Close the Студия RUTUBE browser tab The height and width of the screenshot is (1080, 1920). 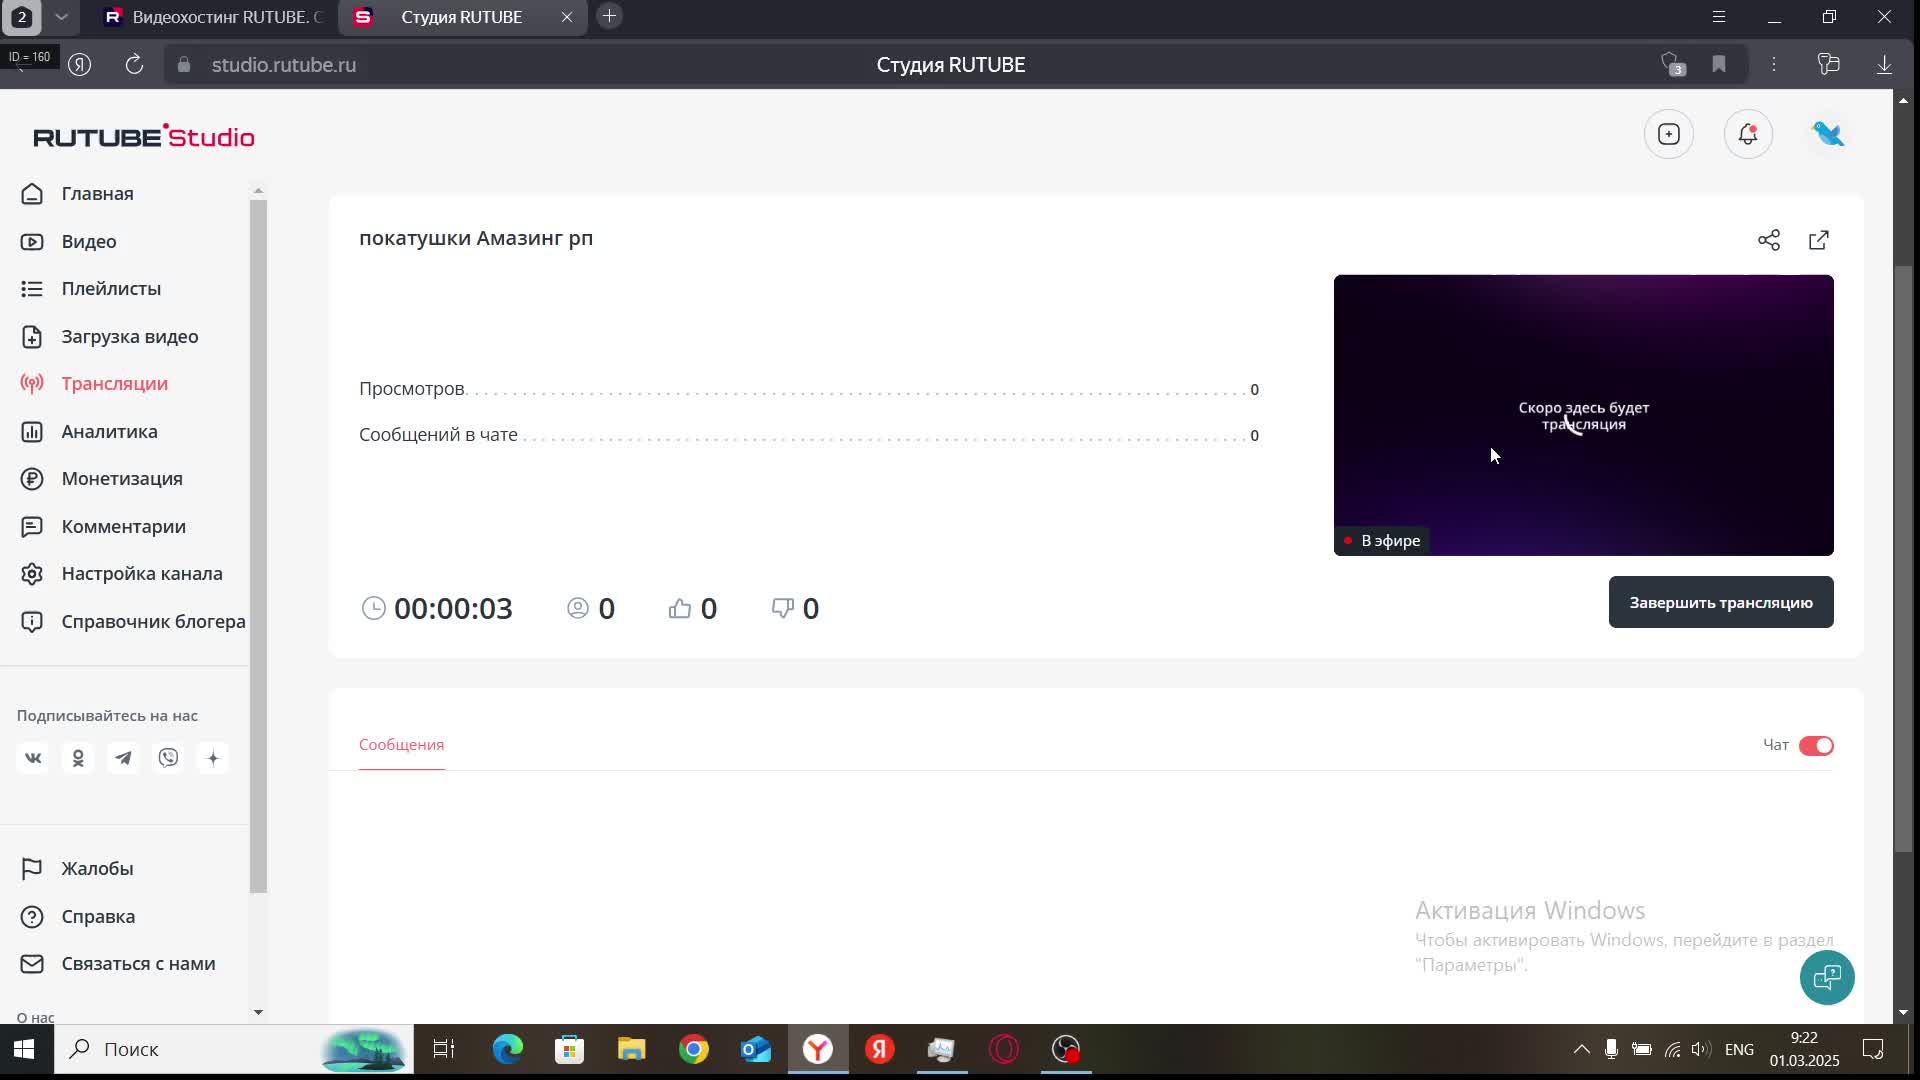567,17
